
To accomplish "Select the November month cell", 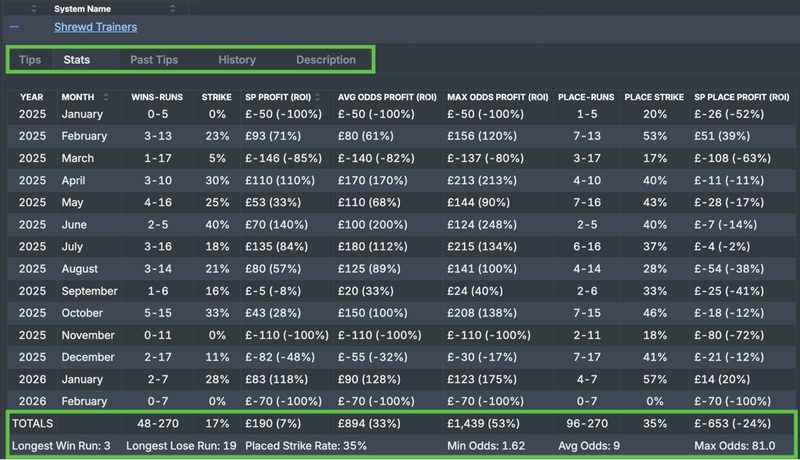I will (x=88, y=335).
